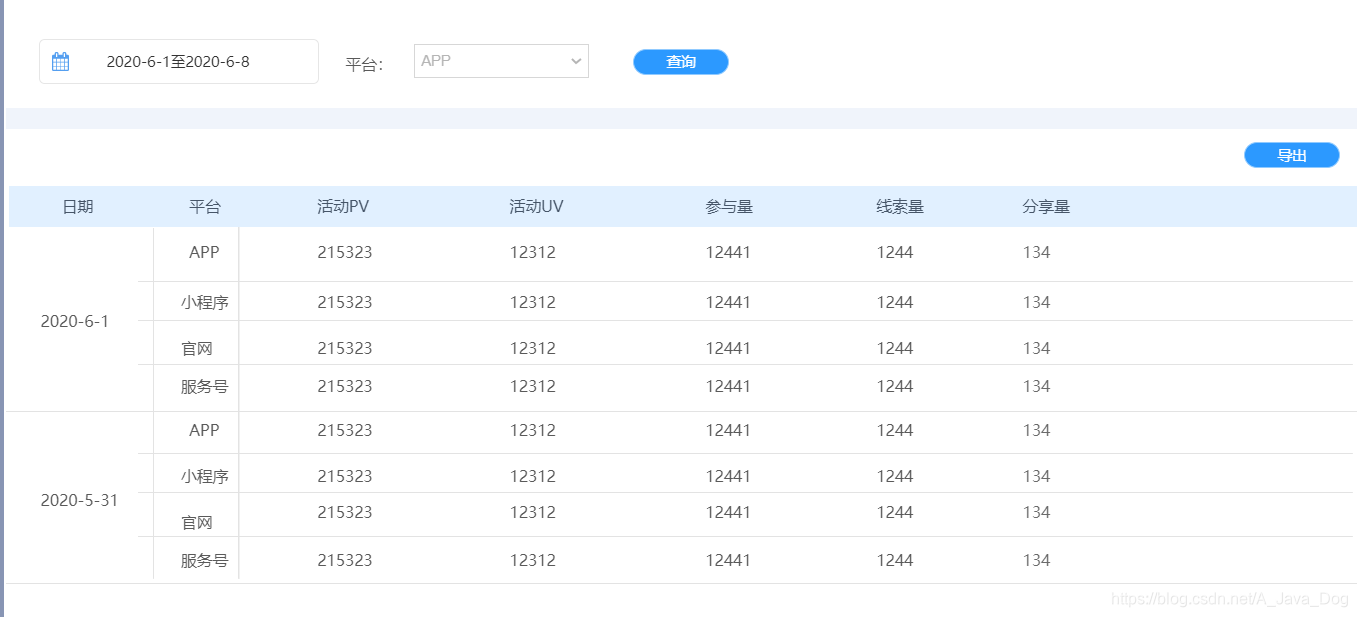
Task: Click the 活动PV column header
Action: [x=343, y=207]
